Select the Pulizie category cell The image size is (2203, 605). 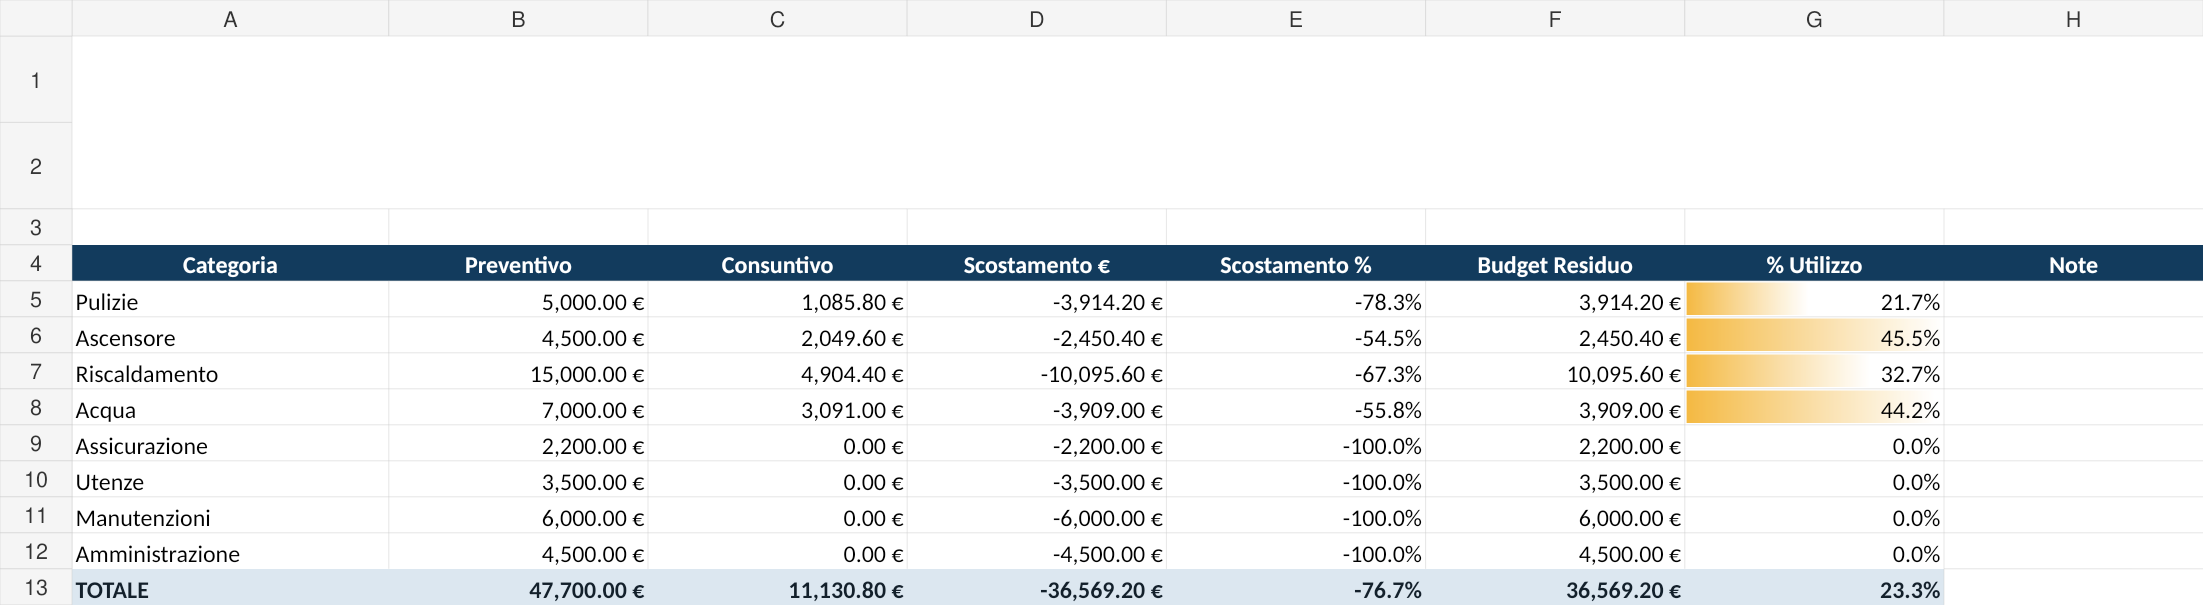[230, 301]
